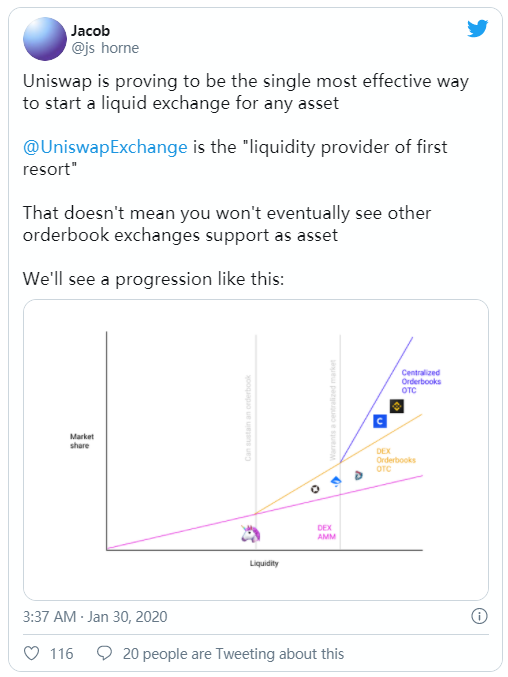Open @UniswapExchange mention link

tap(105, 147)
